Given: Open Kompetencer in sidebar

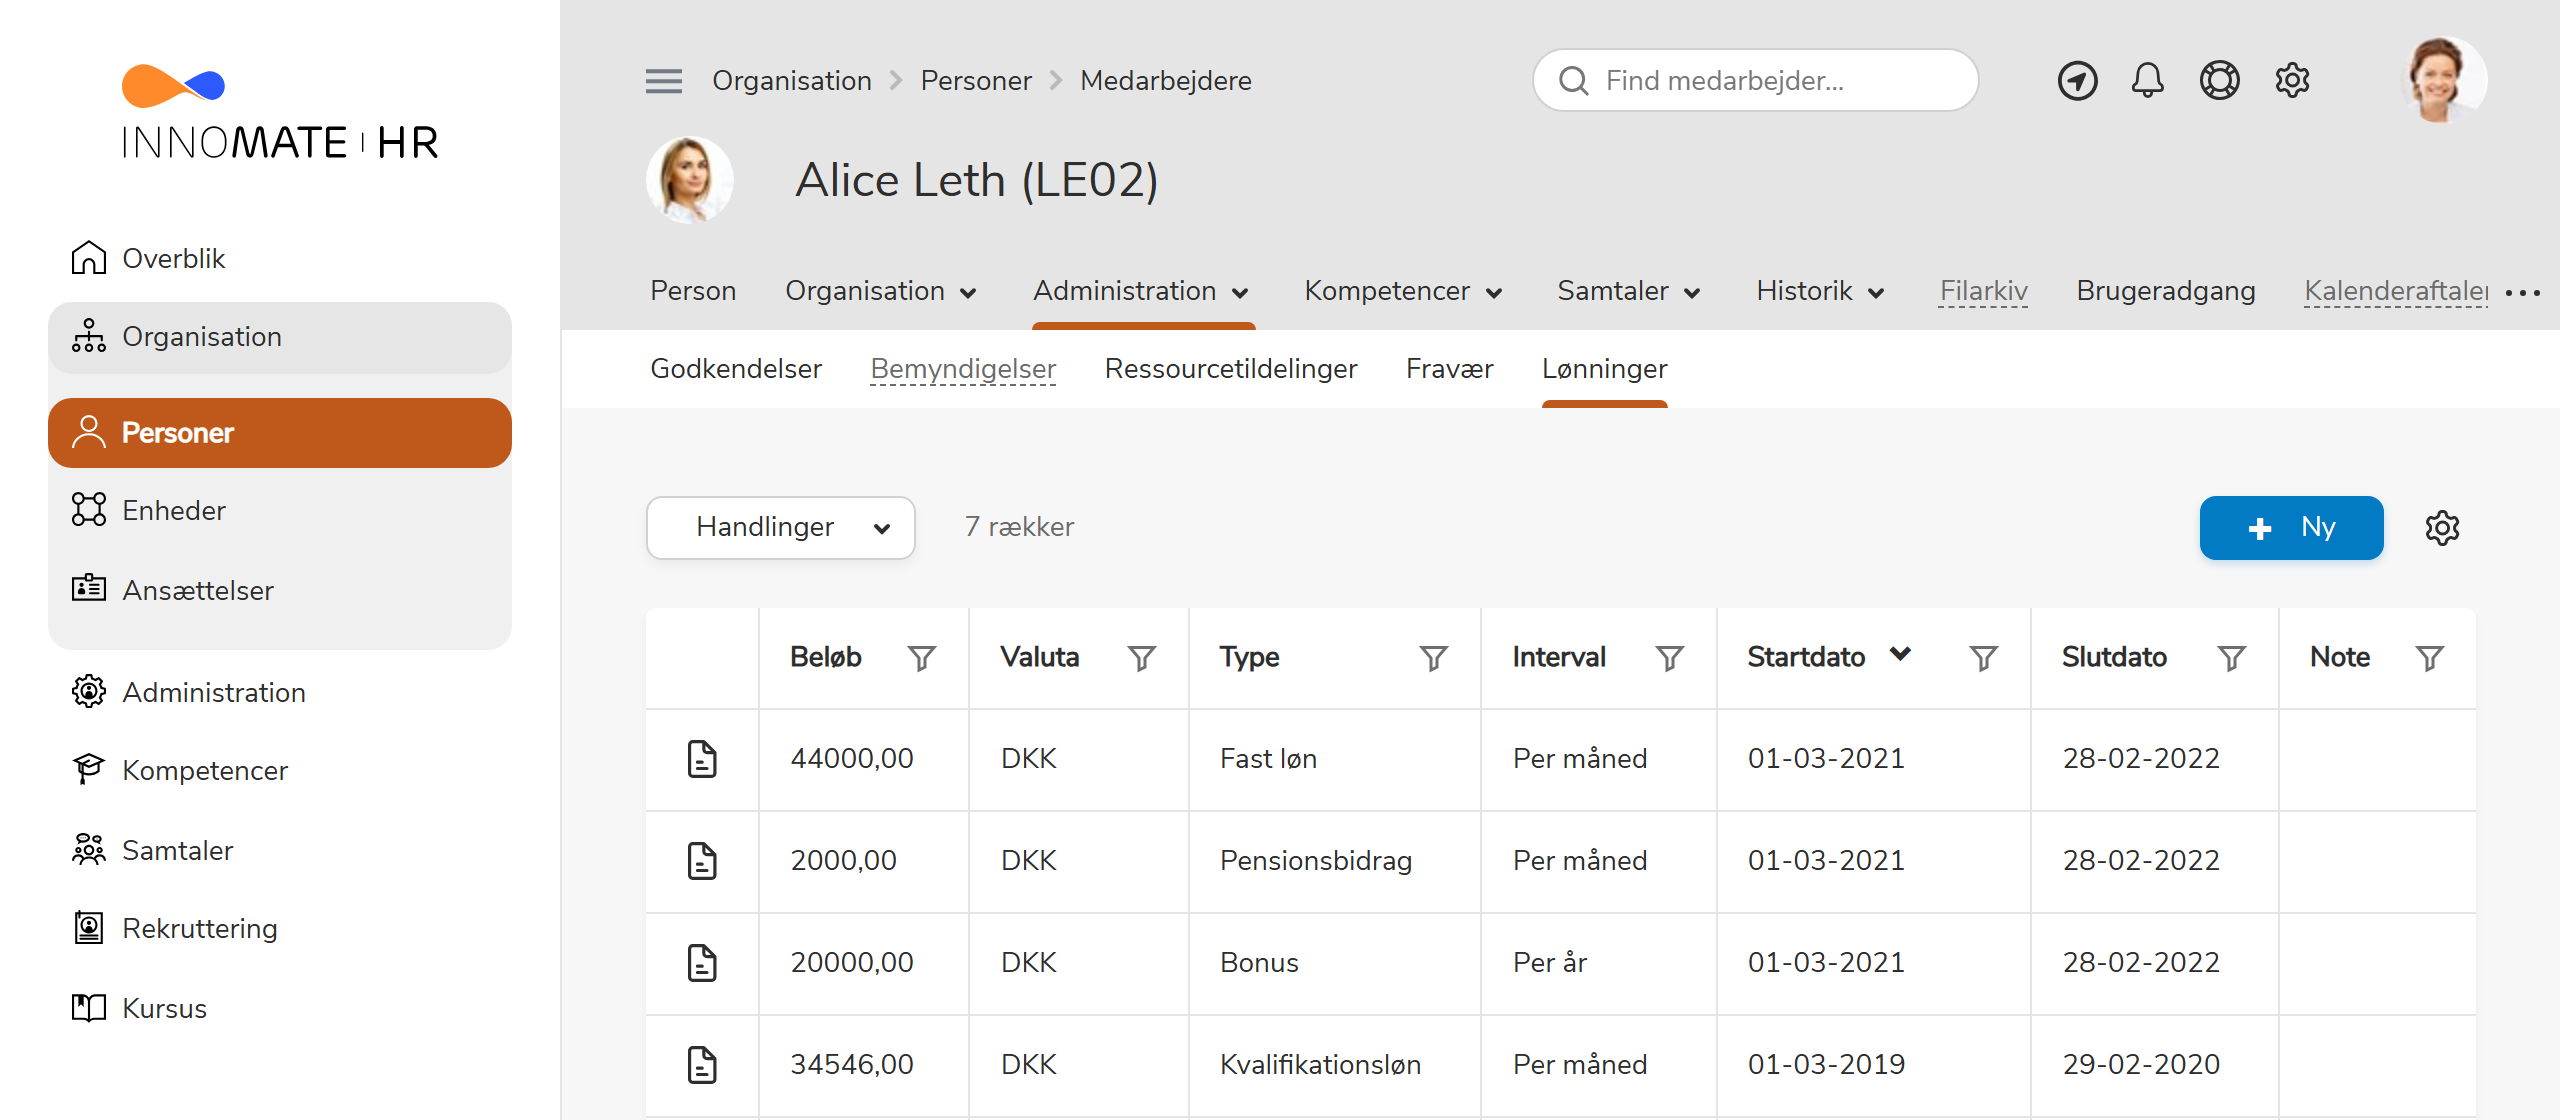Looking at the screenshot, I should 280,770.
